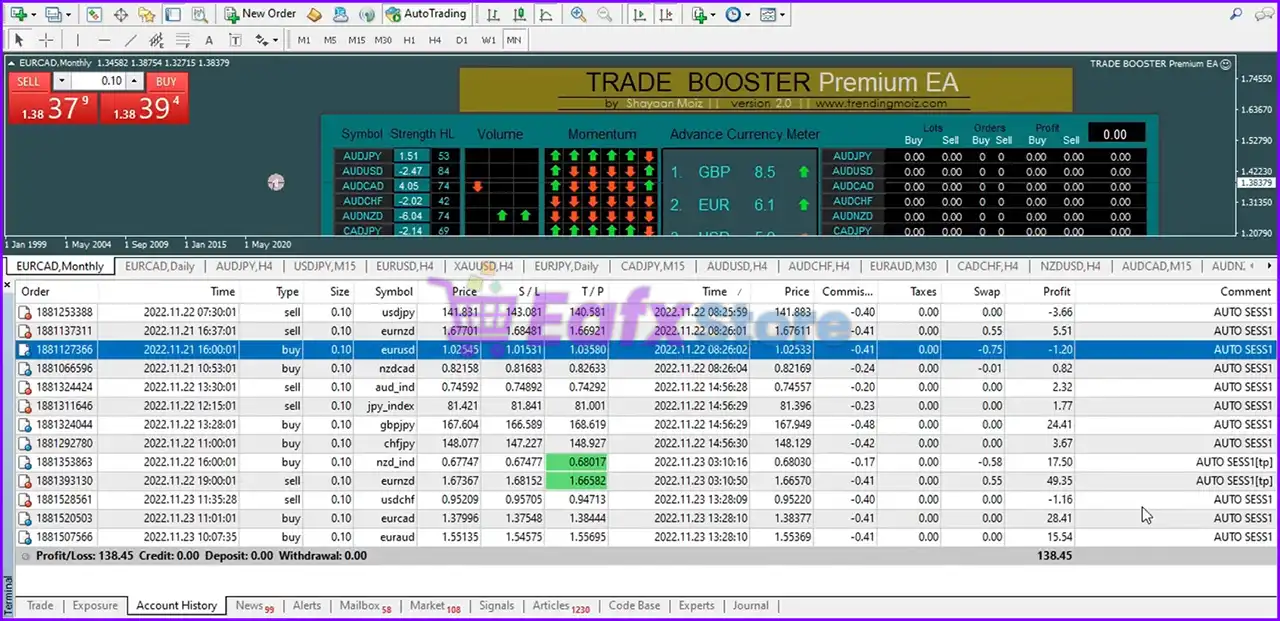1280x621 pixels.
Task: Open the Journal tab in Terminal
Action: click(750, 605)
